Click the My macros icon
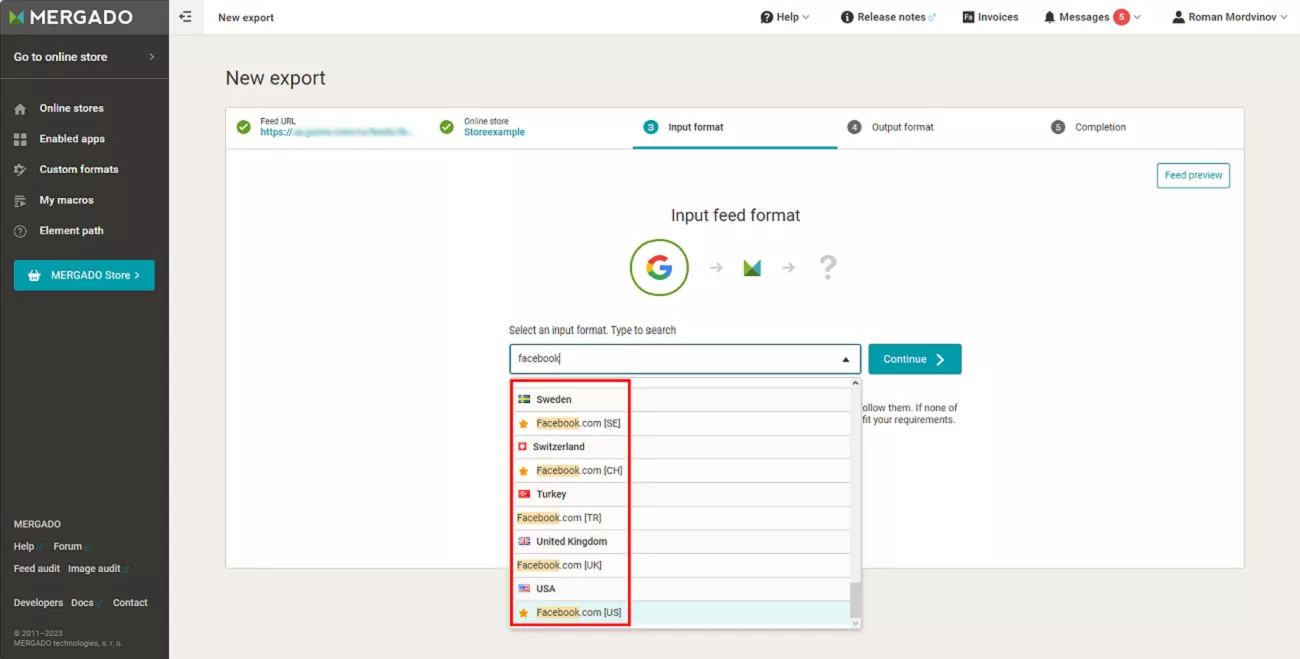This screenshot has height=659, width=1300. pos(20,201)
